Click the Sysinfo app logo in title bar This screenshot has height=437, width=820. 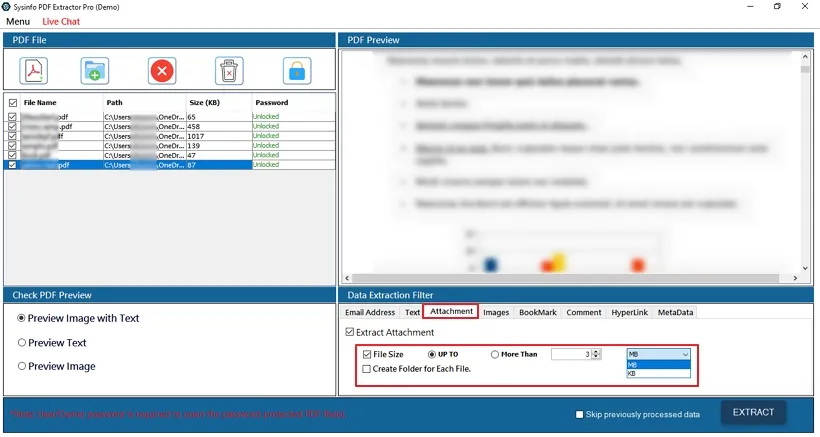click(6, 7)
